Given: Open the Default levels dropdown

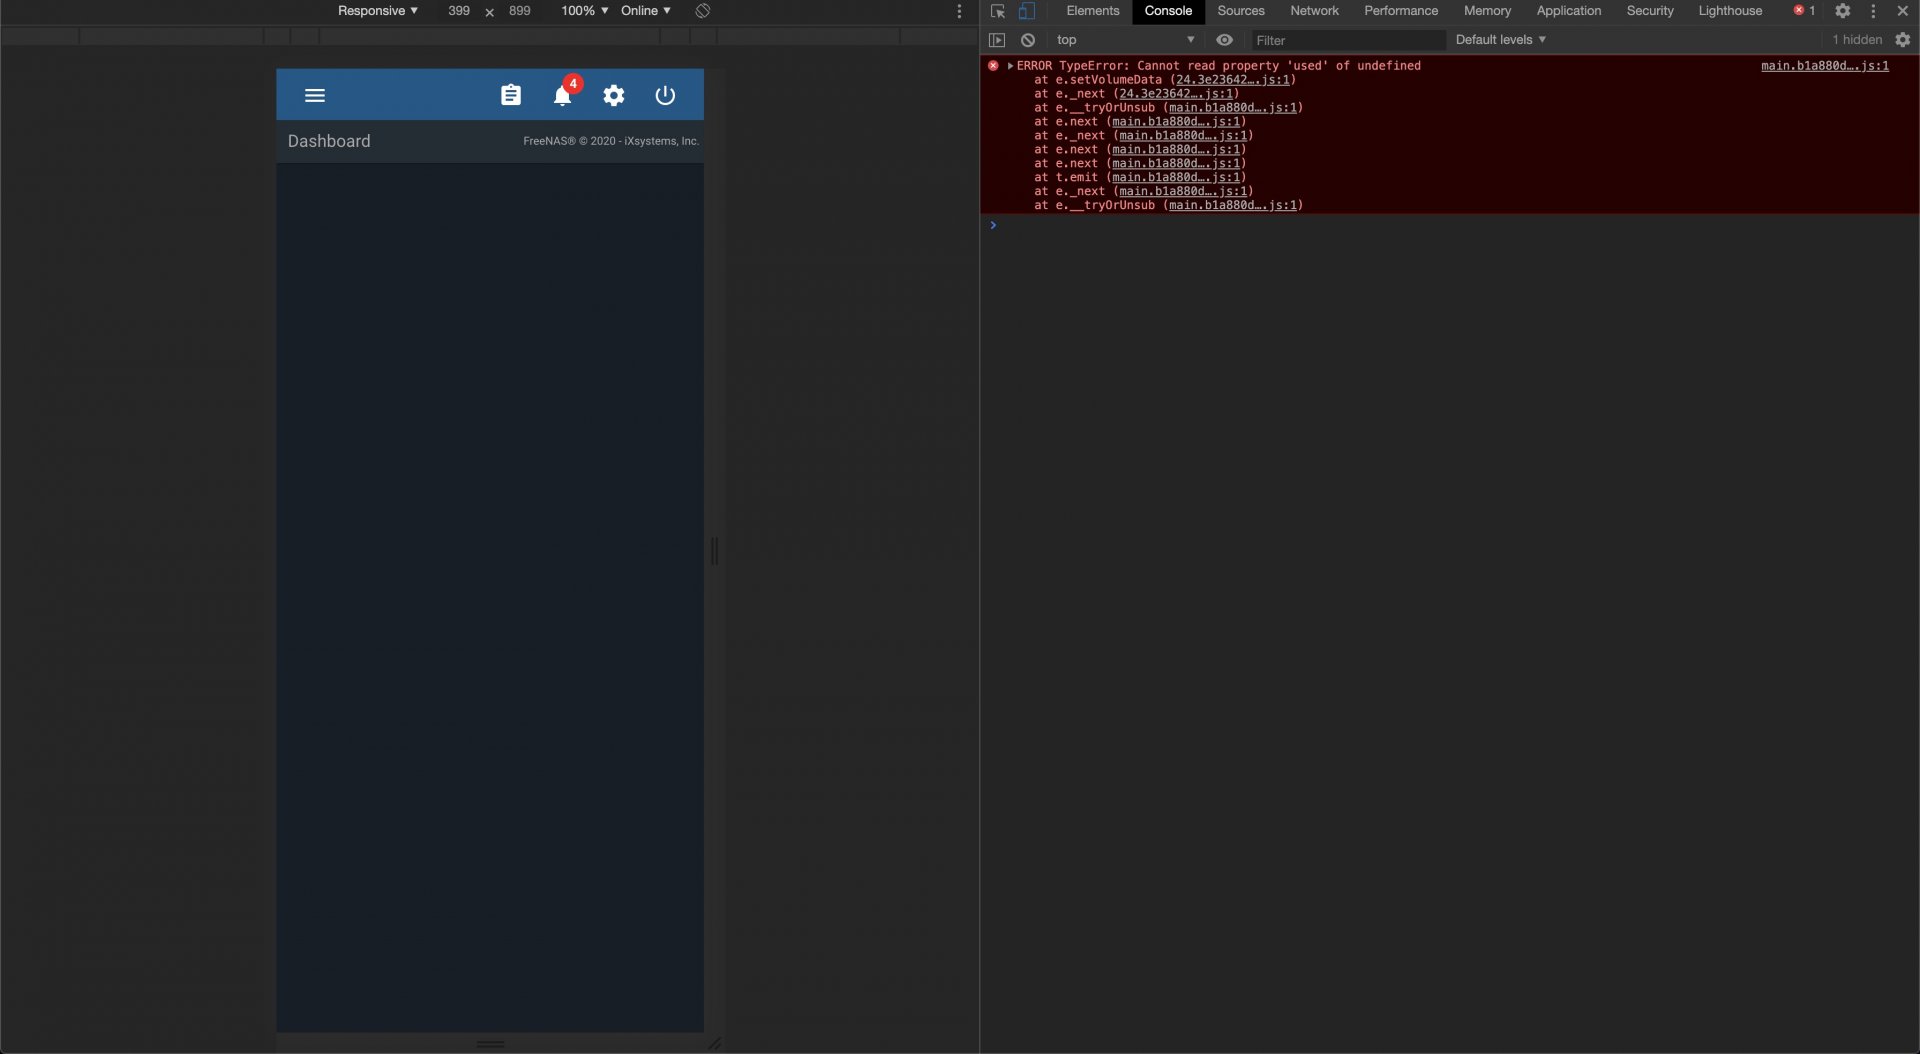Looking at the screenshot, I should 1501,40.
